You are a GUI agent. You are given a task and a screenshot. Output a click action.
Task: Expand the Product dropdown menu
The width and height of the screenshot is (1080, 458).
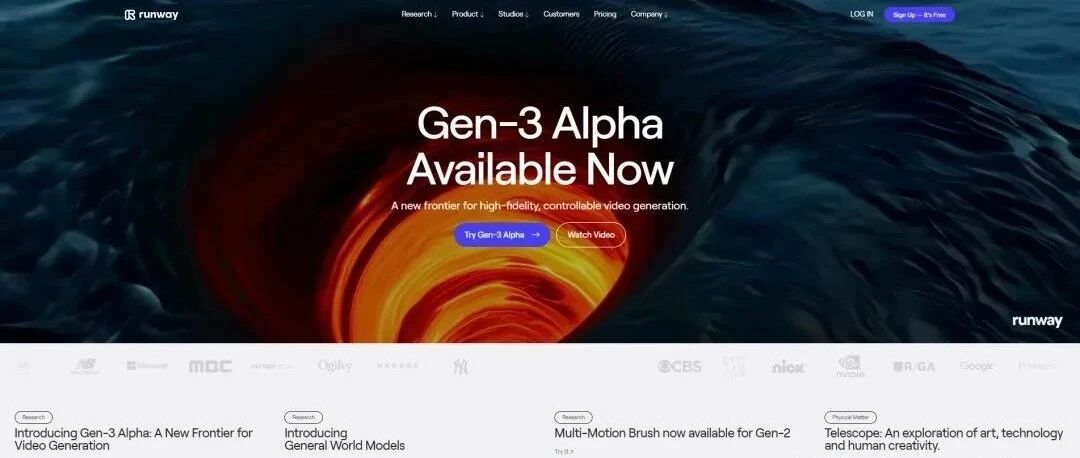[x=468, y=14]
